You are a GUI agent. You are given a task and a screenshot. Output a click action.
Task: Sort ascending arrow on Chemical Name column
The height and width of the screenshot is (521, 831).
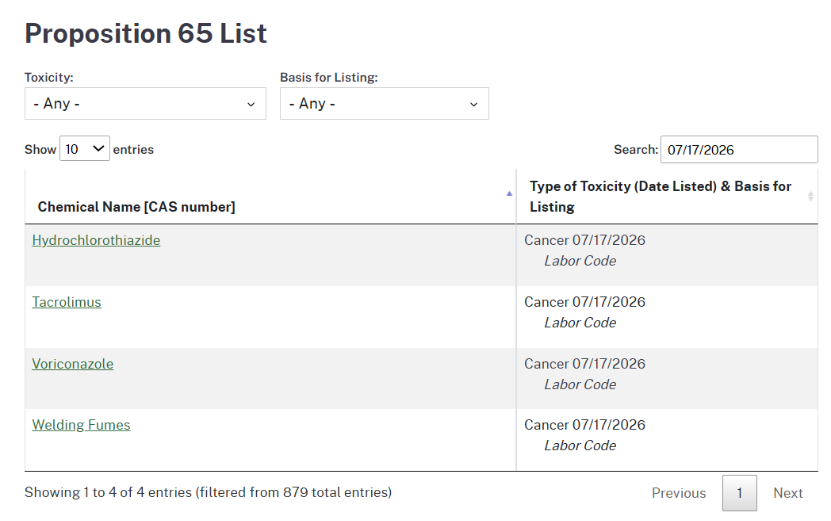[x=509, y=194]
